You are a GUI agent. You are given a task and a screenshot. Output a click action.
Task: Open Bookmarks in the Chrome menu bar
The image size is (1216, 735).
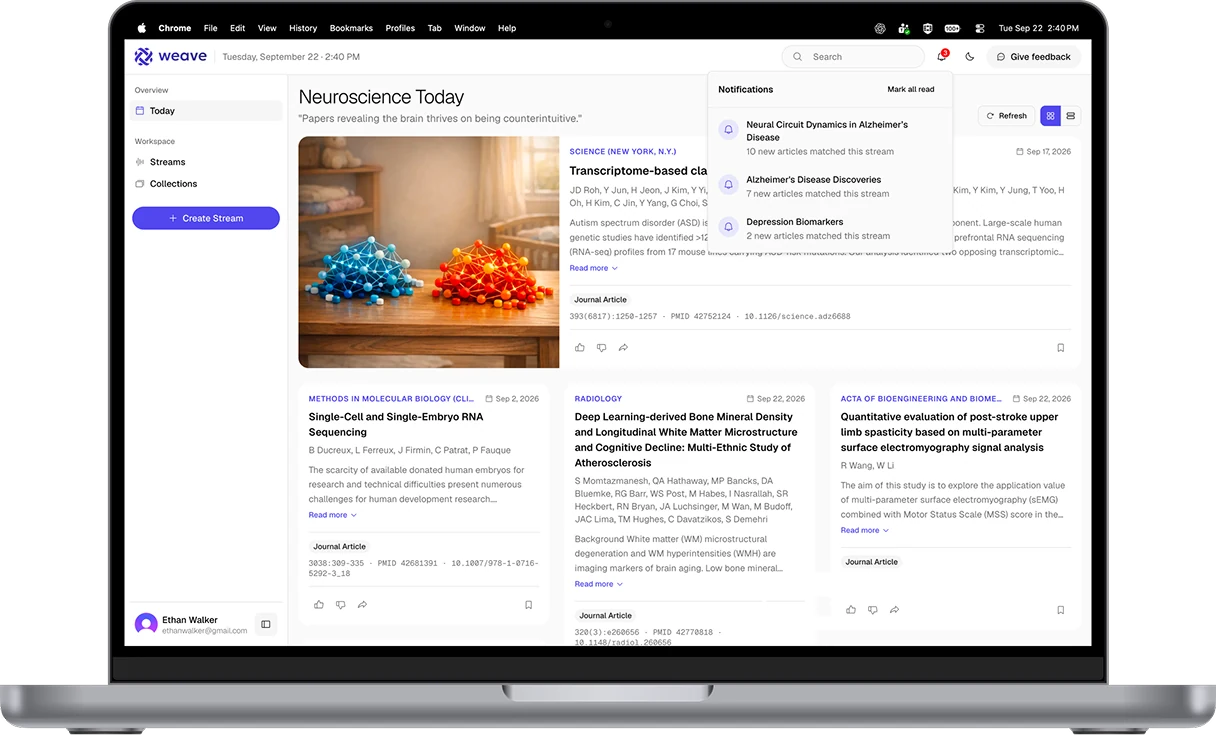(x=351, y=28)
